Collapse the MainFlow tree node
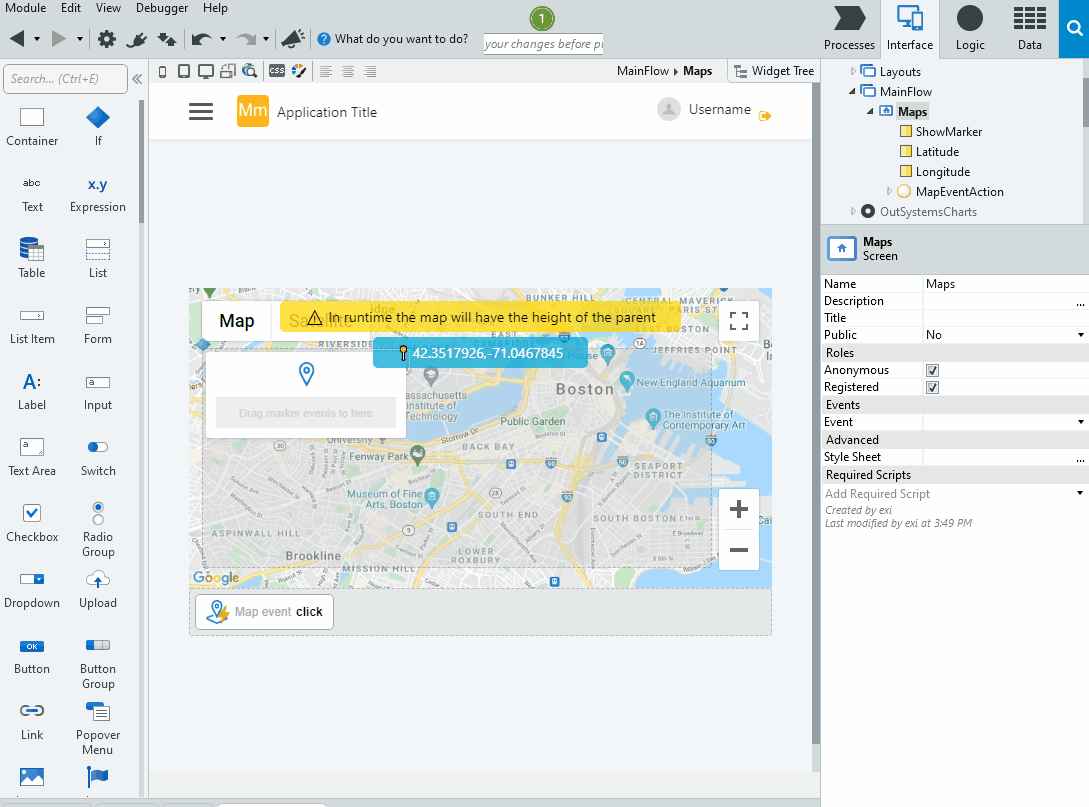 pos(852,92)
